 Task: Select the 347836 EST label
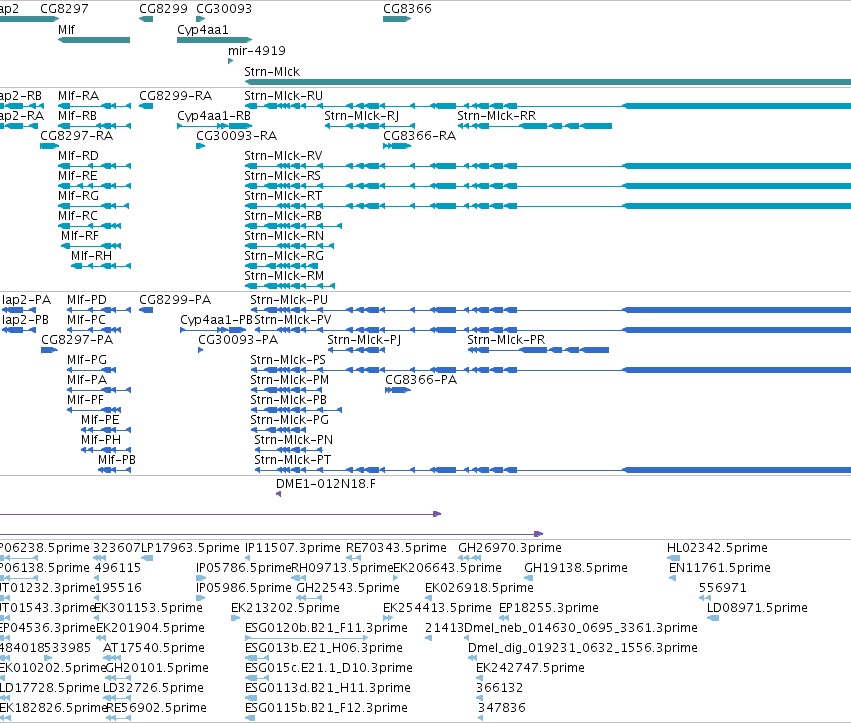coord(501,708)
